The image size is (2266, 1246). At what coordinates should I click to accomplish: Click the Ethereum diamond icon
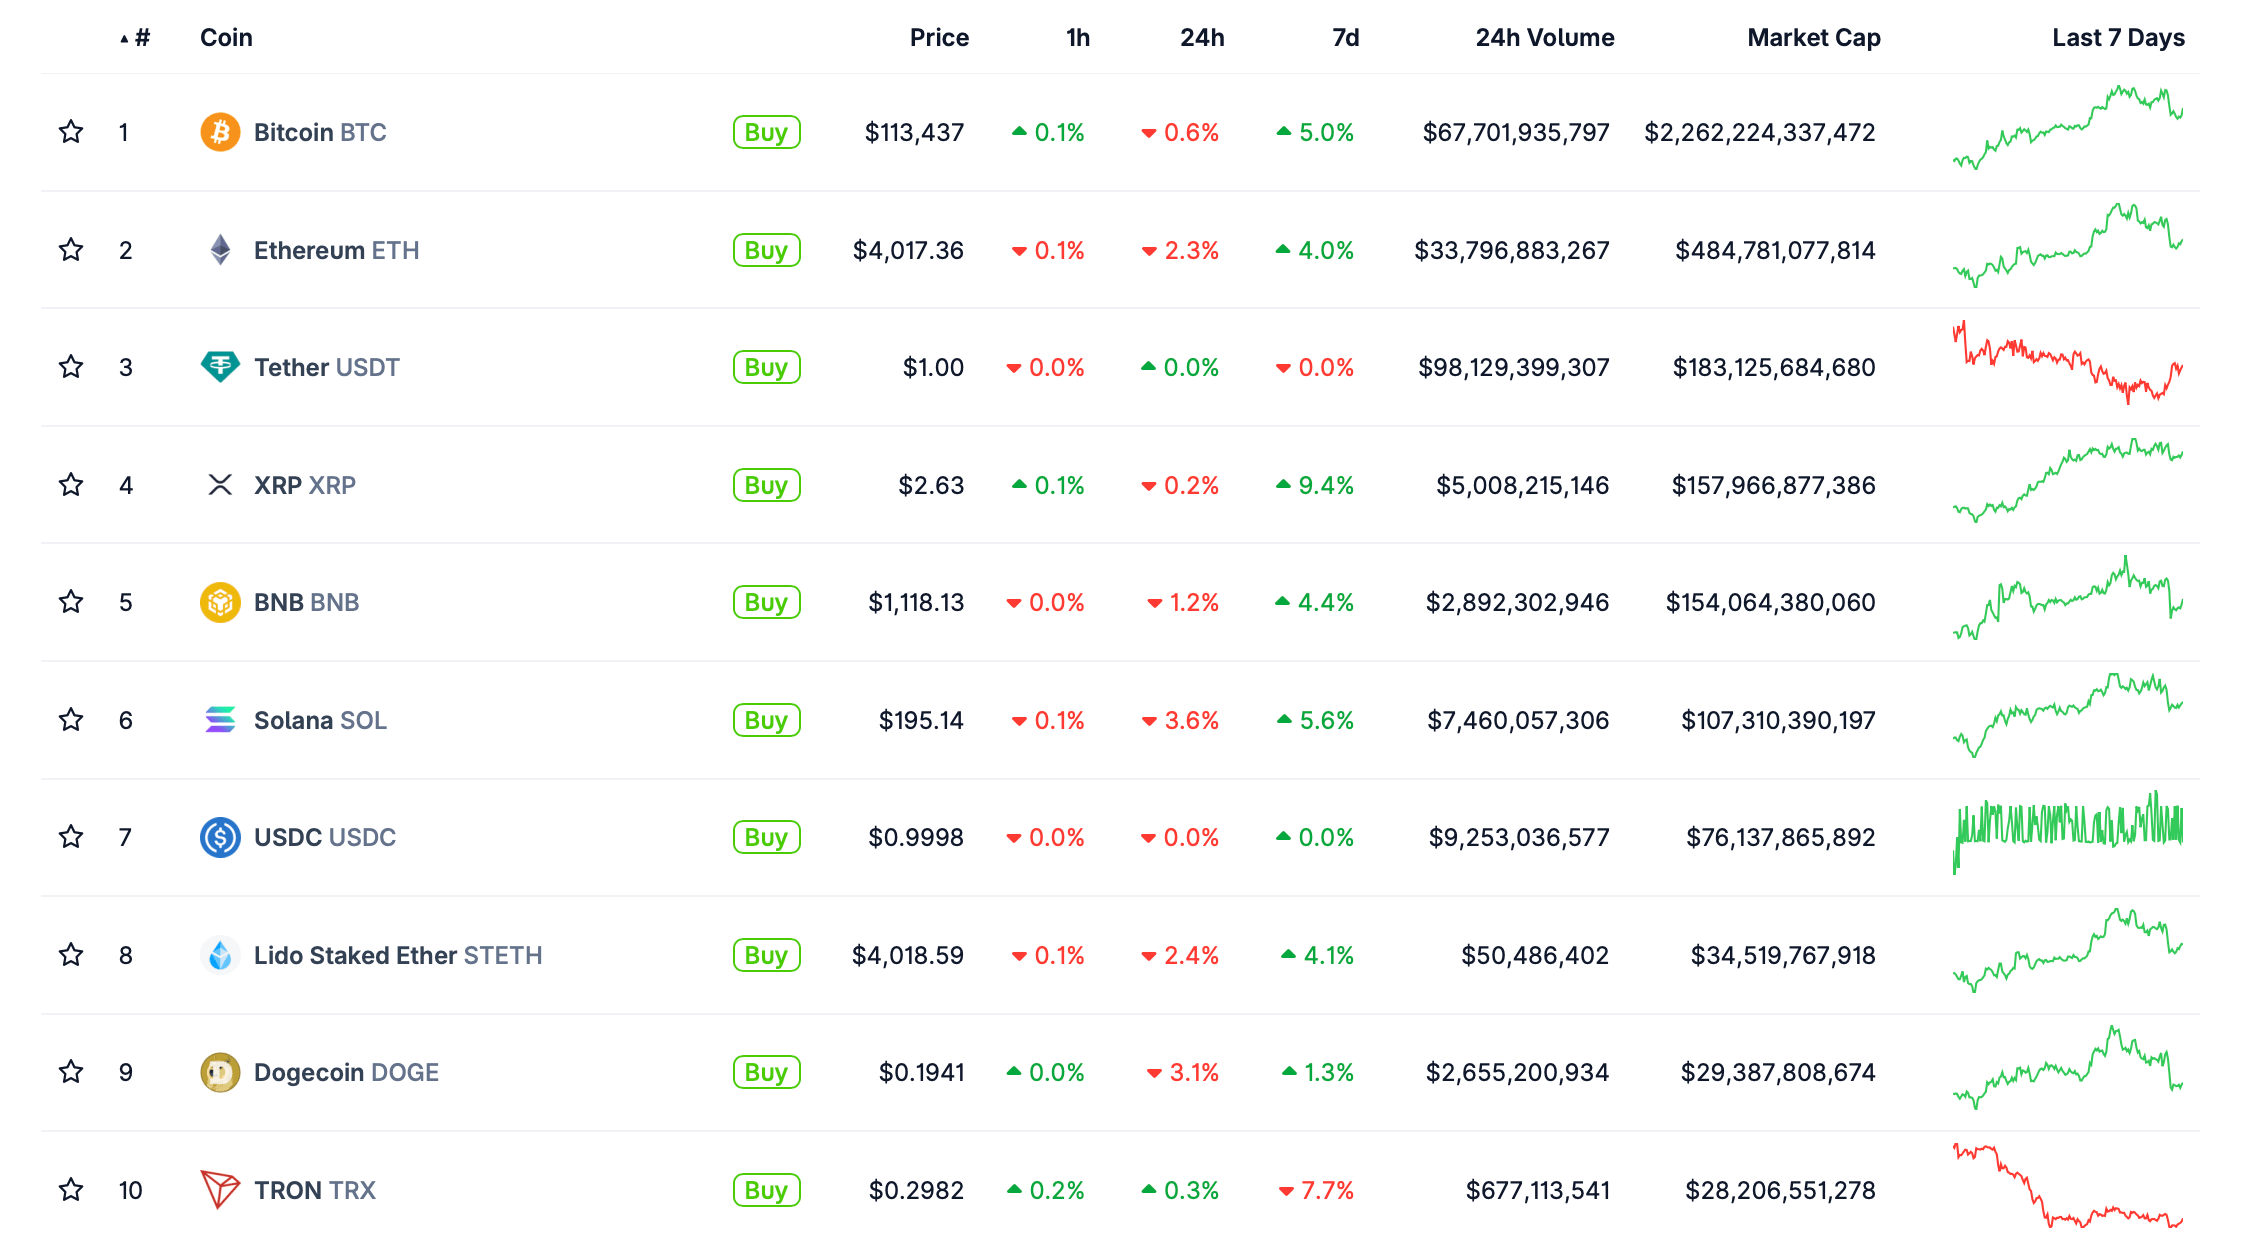pos(220,250)
